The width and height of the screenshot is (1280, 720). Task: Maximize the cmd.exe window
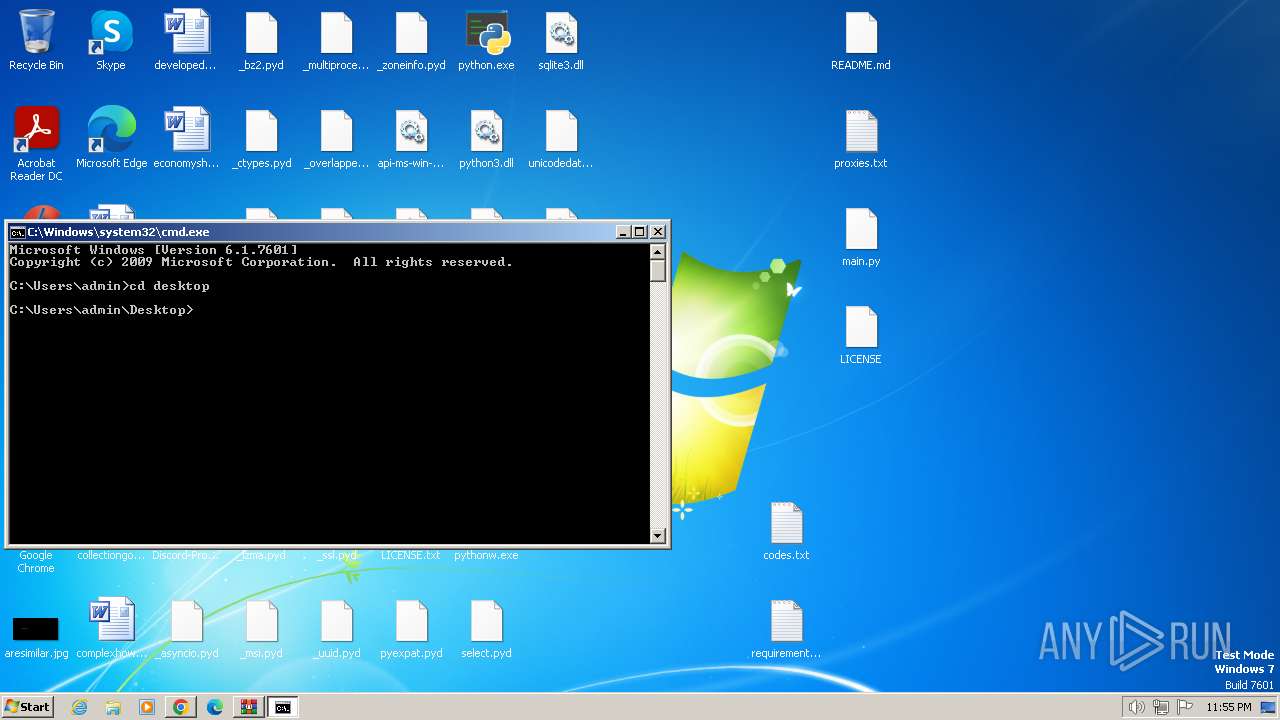(x=640, y=232)
